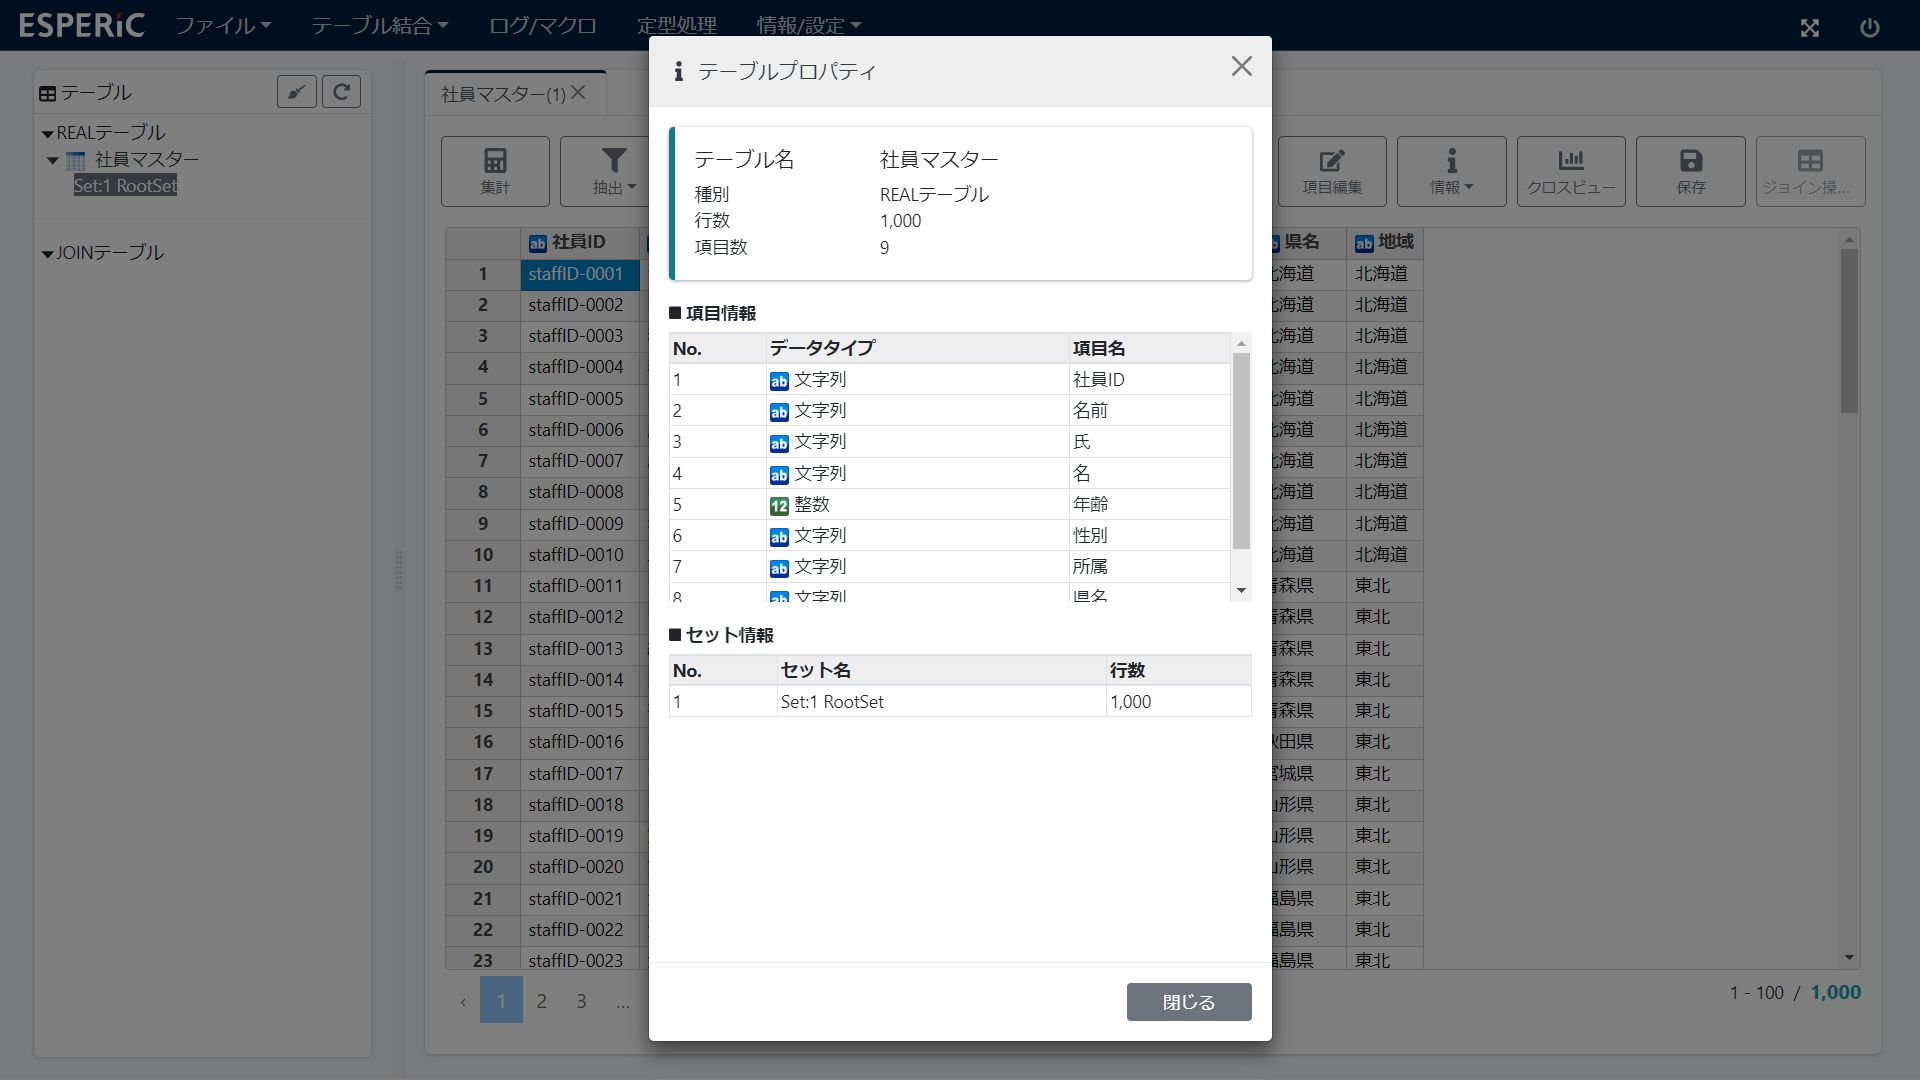Select the Set:1 RootSet tree item
This screenshot has width=1920, height=1080.
point(125,186)
